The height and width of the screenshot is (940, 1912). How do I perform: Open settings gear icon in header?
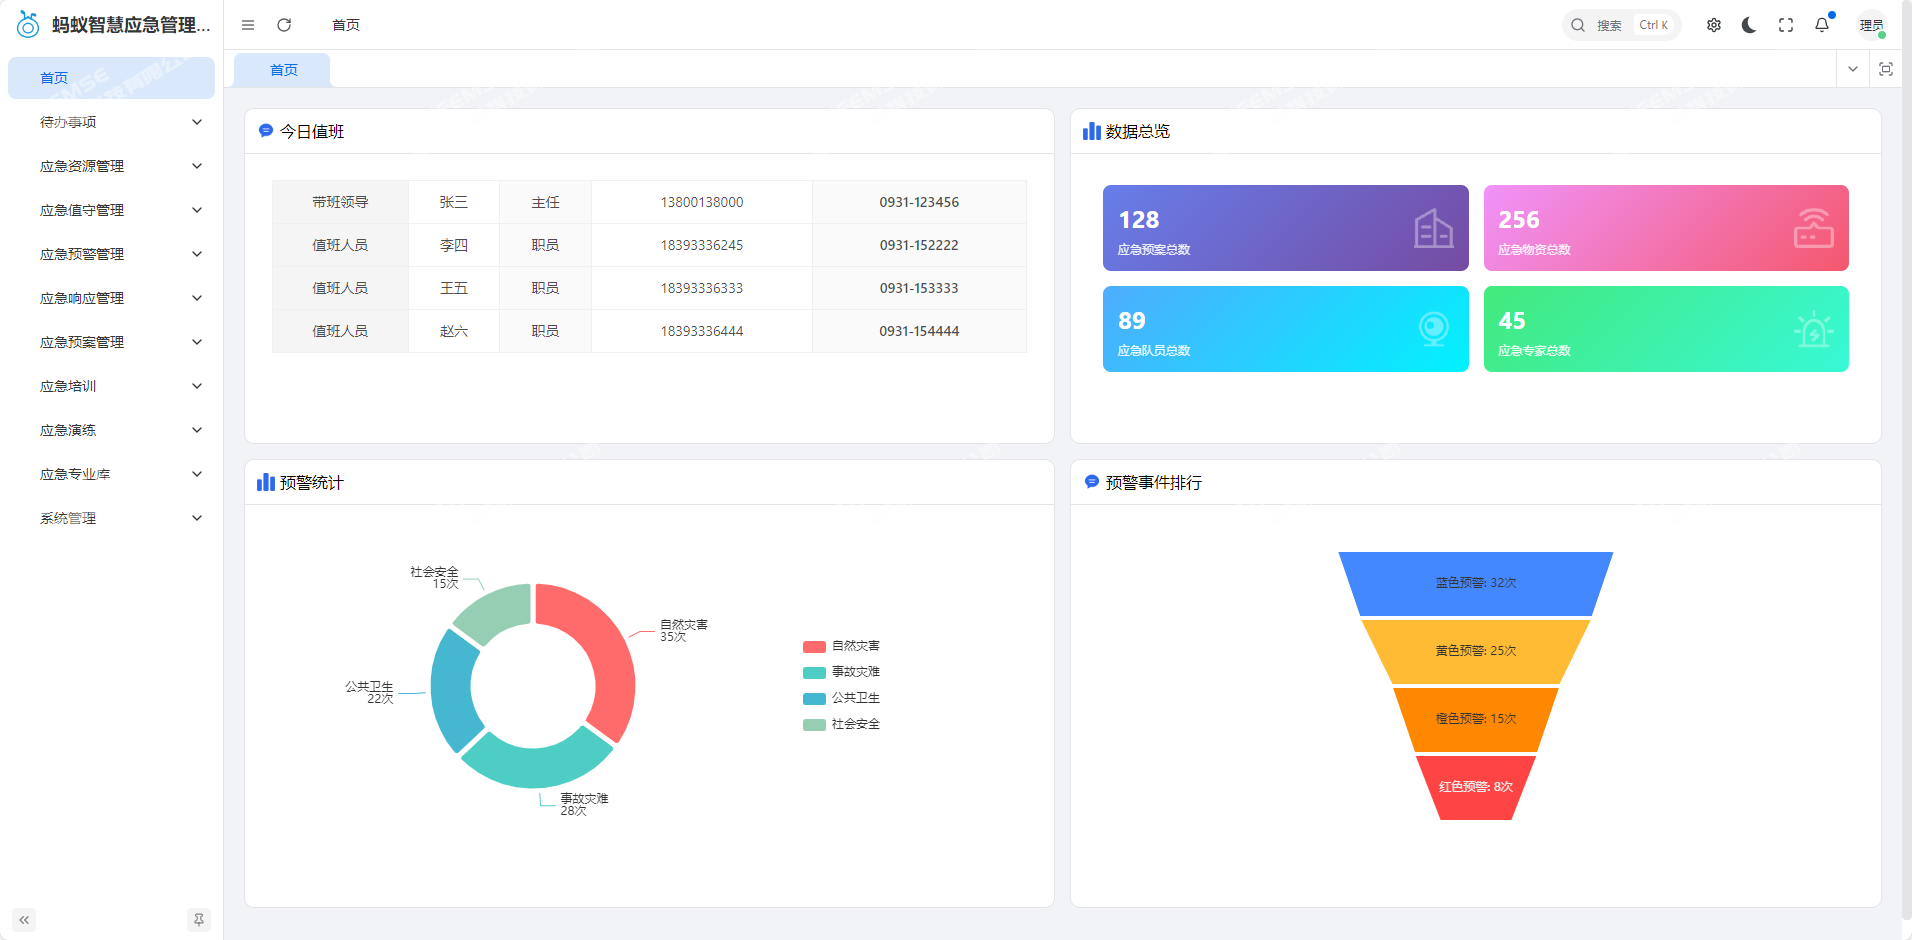pos(1714,25)
